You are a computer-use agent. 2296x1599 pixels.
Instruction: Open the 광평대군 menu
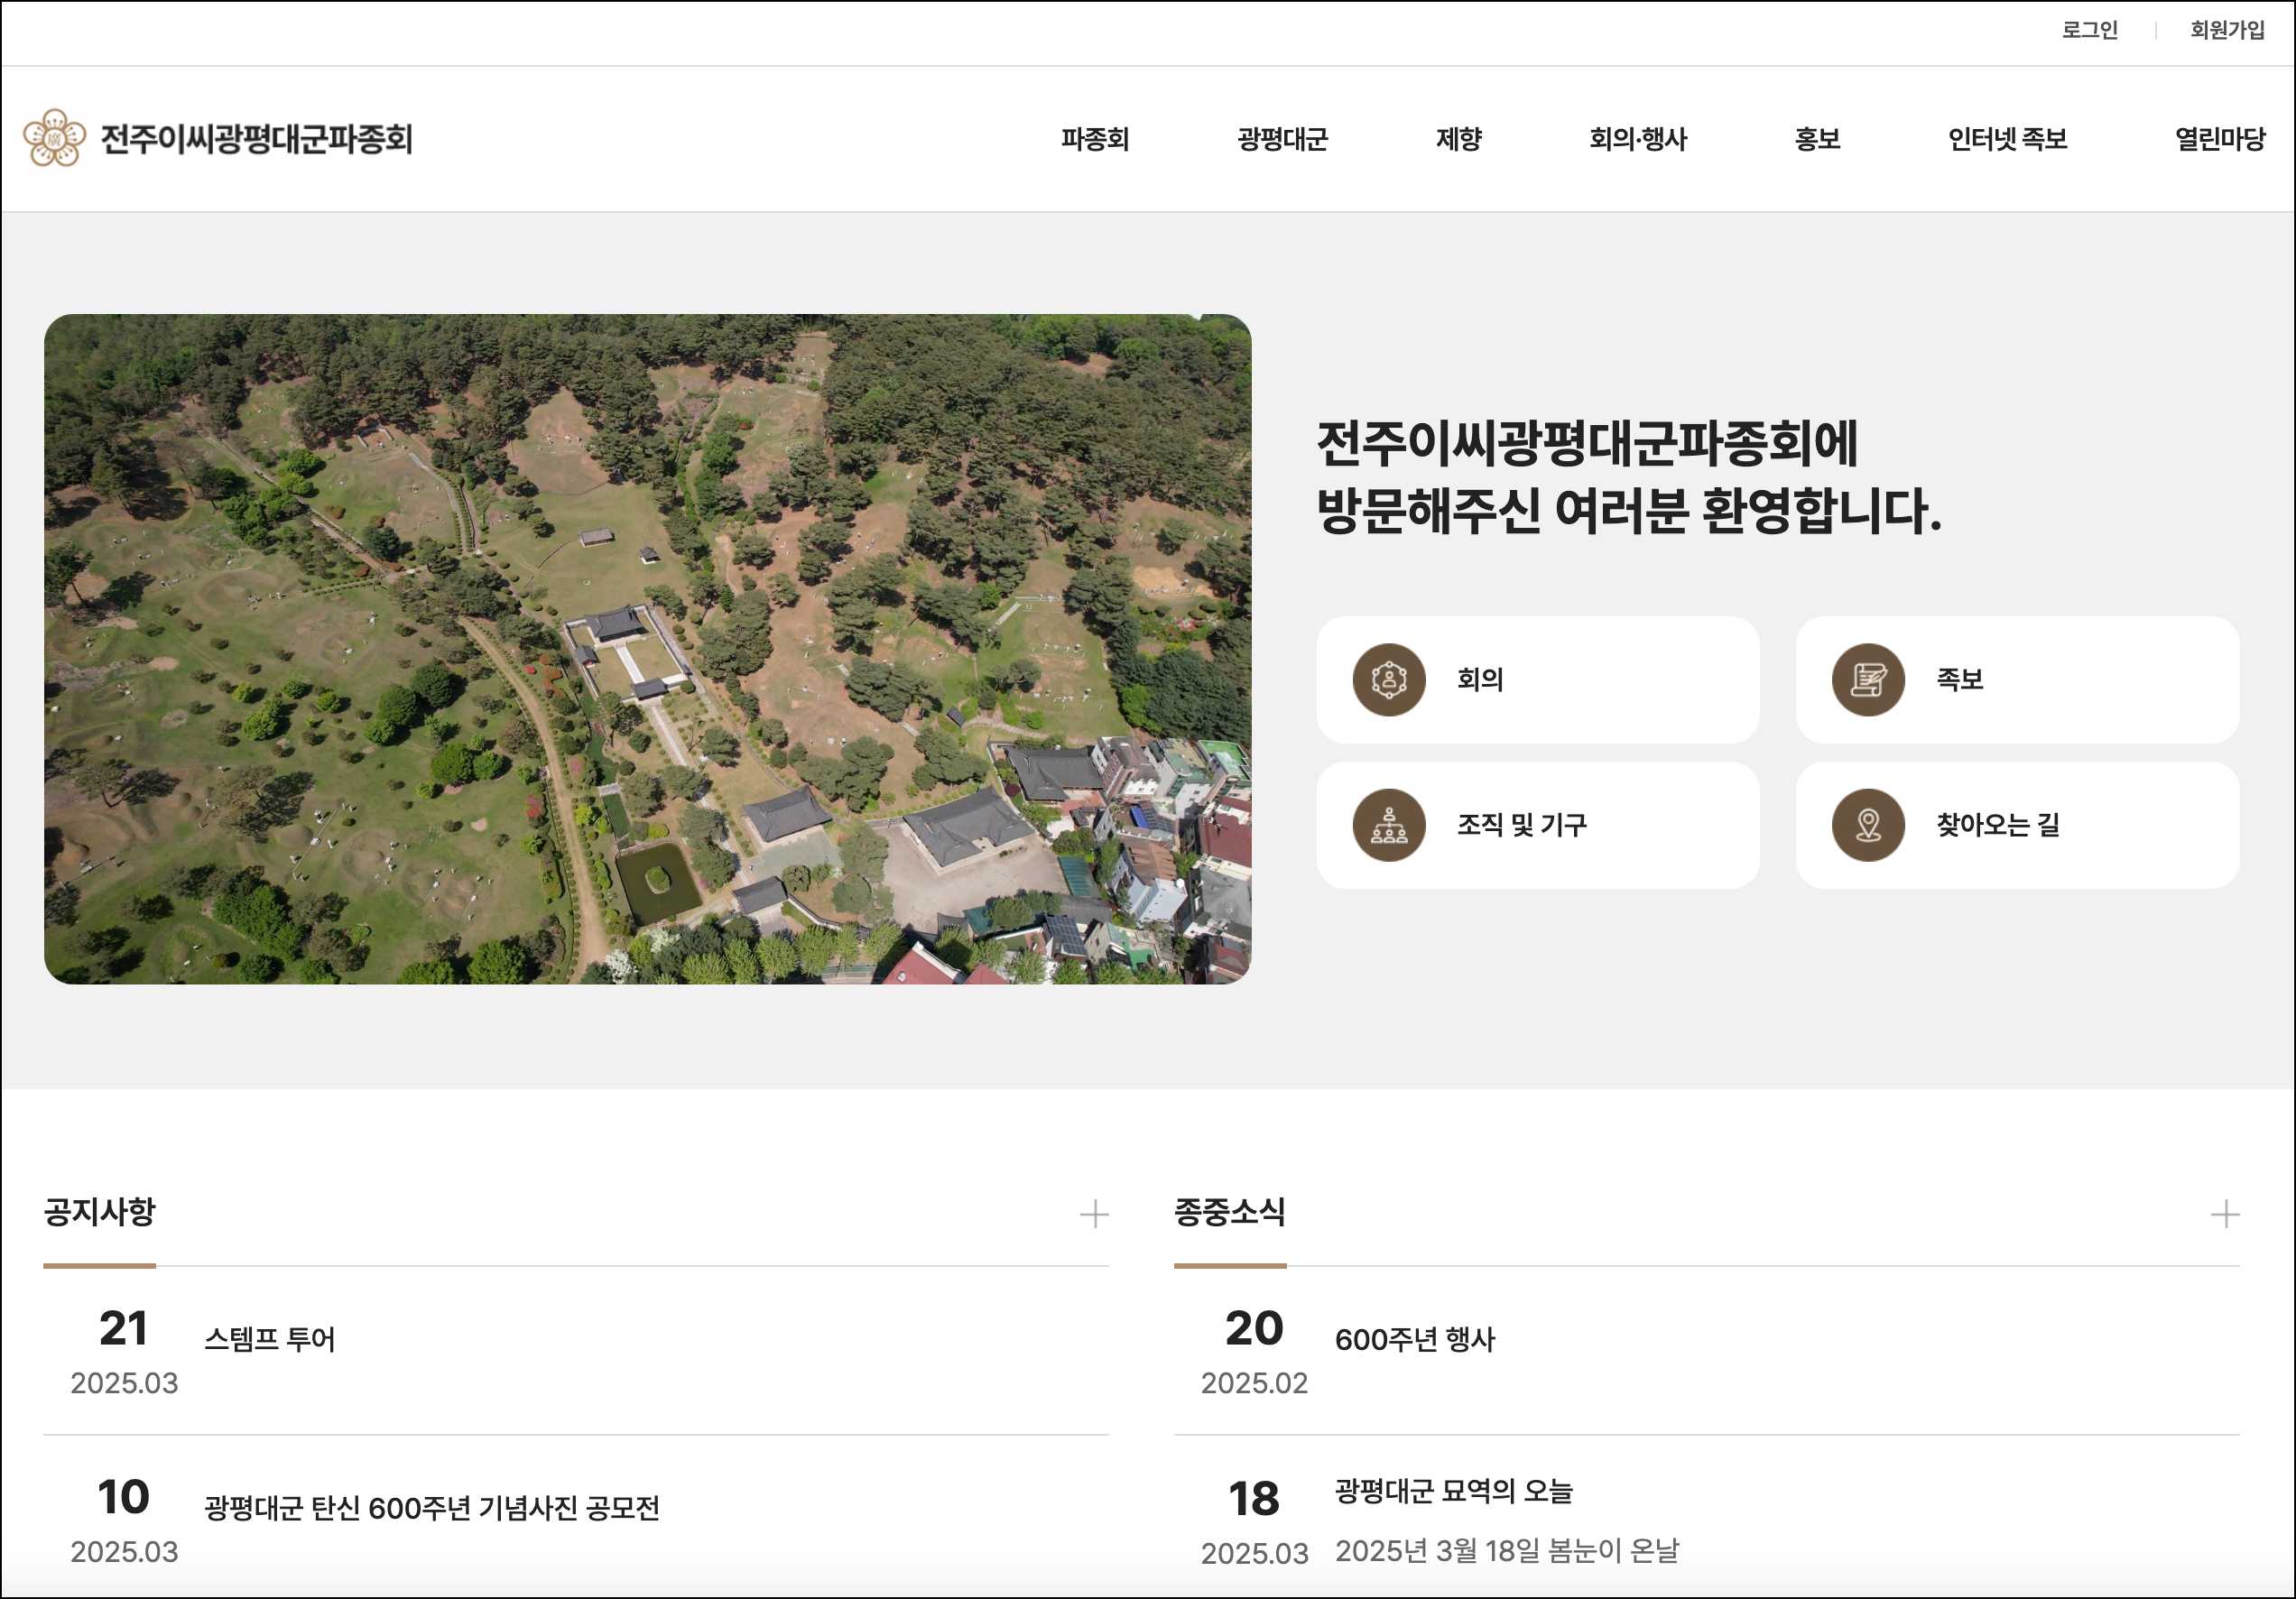[x=1282, y=139]
